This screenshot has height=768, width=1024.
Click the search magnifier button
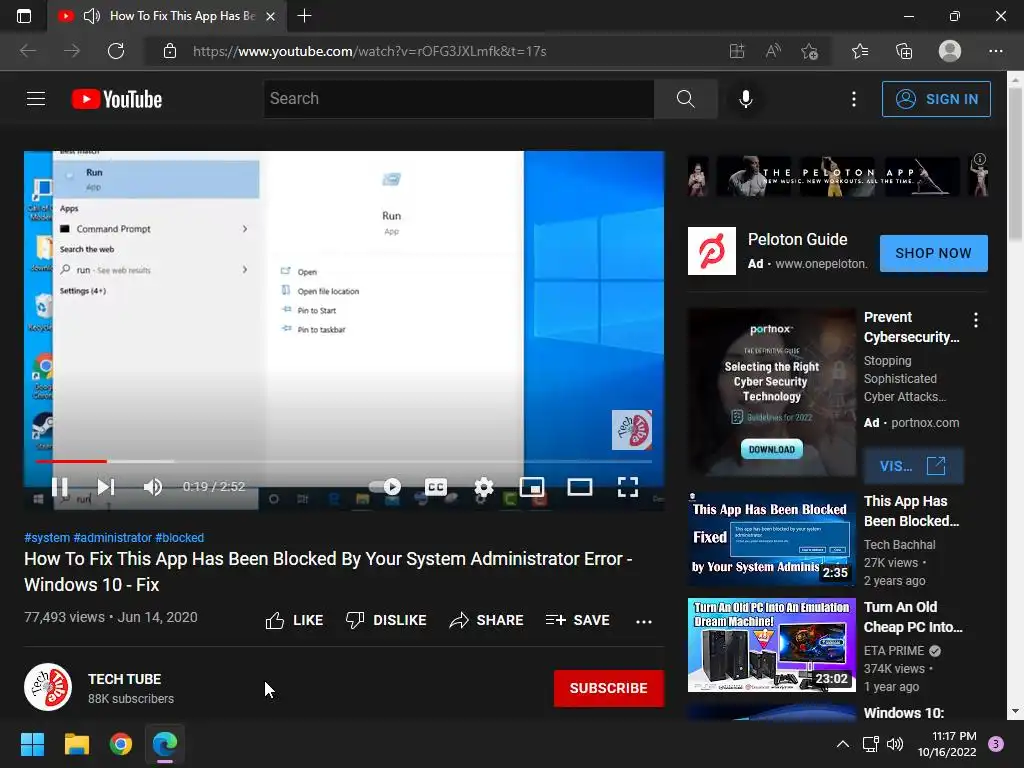point(685,99)
